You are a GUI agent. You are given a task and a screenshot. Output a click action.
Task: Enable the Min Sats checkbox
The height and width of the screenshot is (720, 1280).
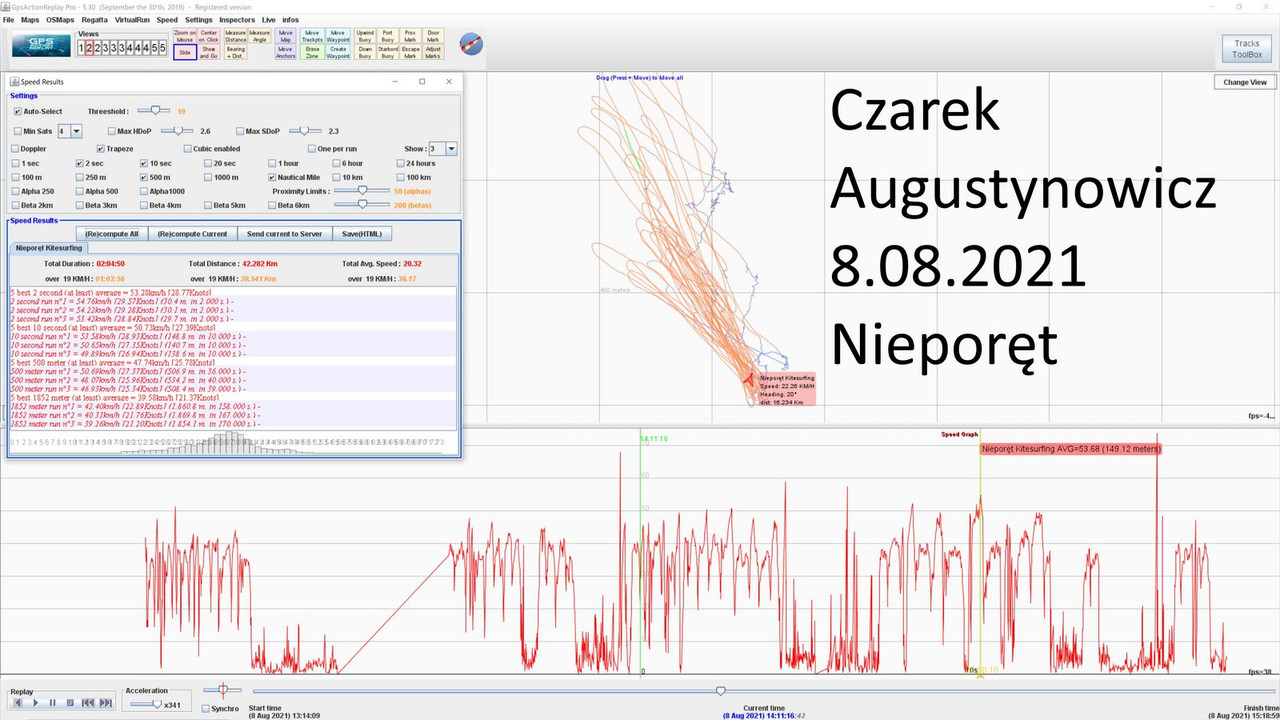pos(18,131)
